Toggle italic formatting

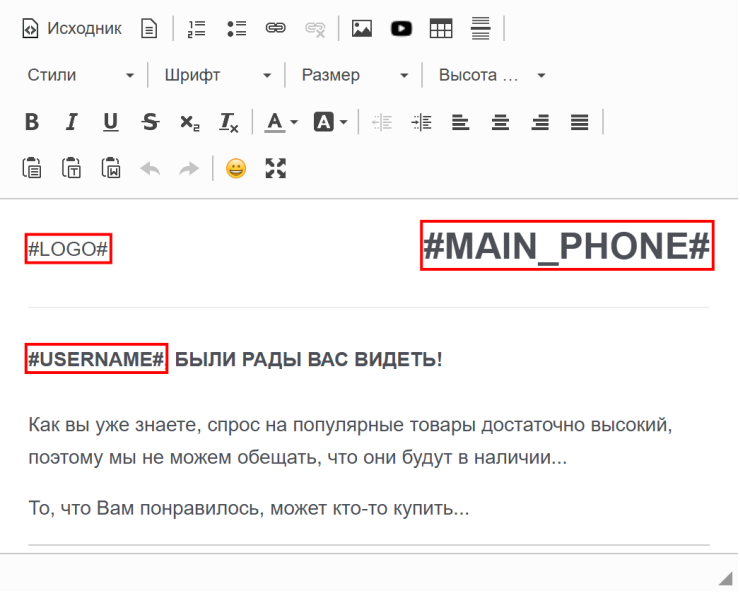click(x=71, y=122)
